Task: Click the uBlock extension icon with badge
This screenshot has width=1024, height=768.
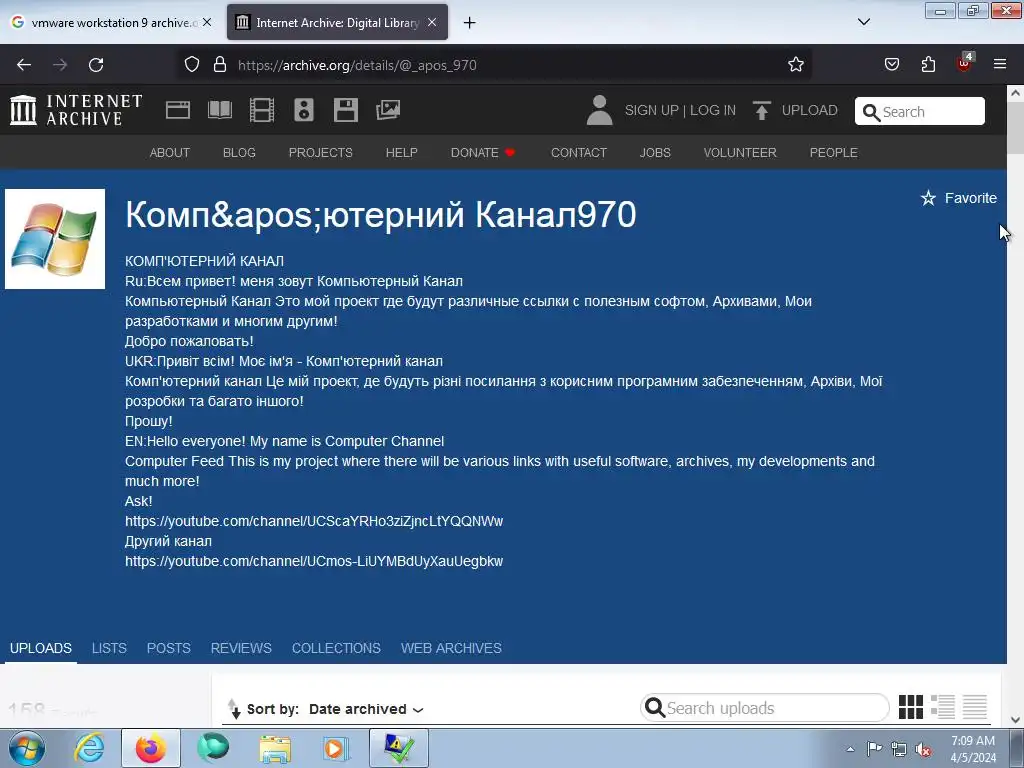Action: (x=965, y=63)
